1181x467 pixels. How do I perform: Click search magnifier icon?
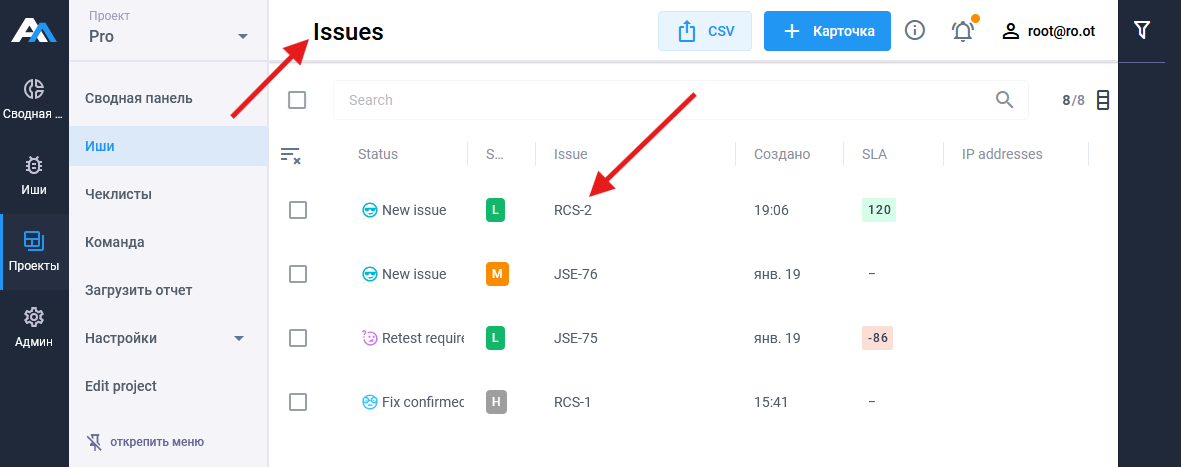point(1004,100)
